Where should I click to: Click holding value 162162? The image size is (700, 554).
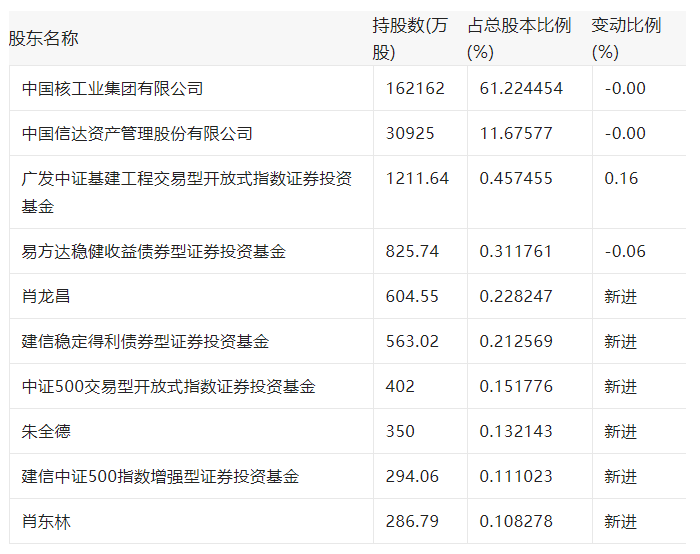tap(415, 88)
